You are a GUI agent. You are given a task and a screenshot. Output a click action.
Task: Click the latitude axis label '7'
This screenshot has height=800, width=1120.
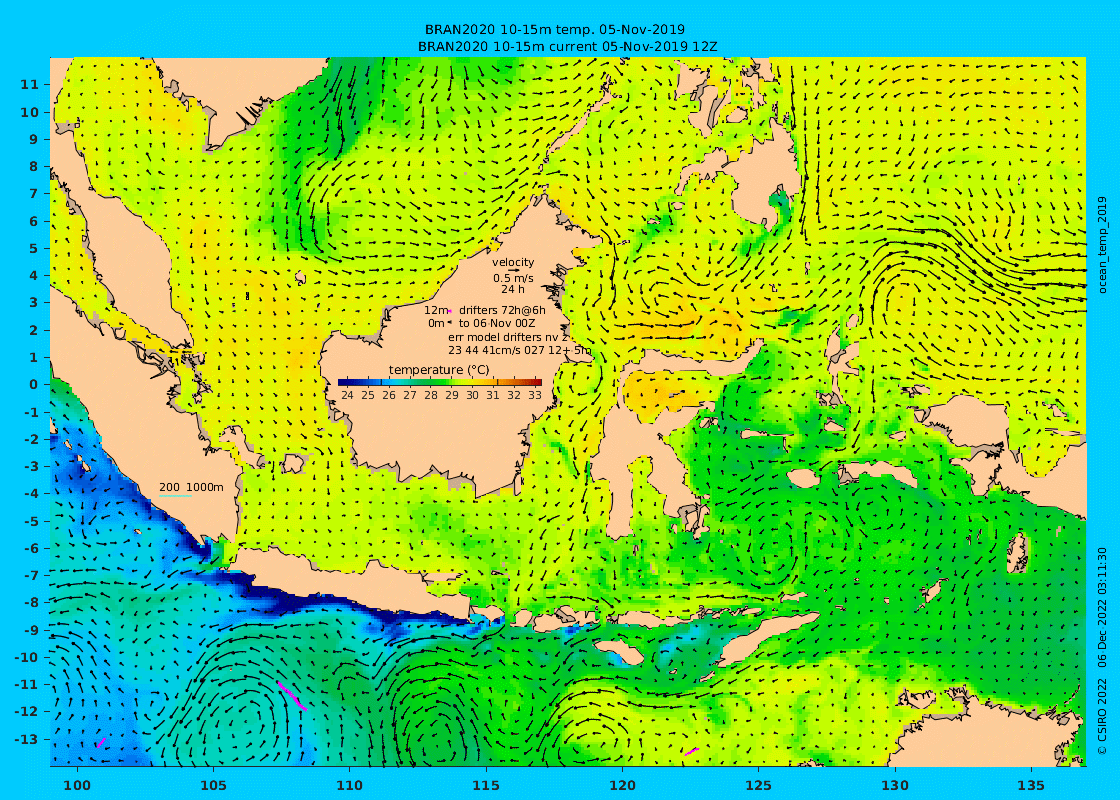[34, 194]
